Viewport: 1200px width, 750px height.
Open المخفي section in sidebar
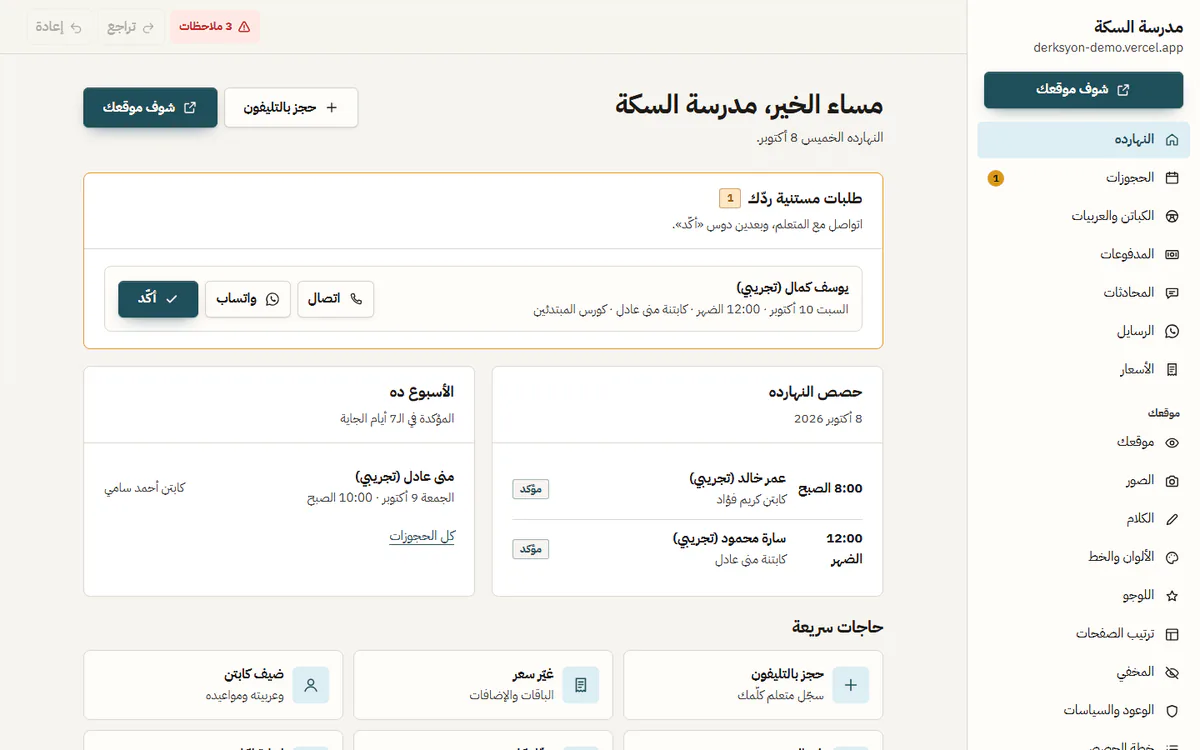1083,672
